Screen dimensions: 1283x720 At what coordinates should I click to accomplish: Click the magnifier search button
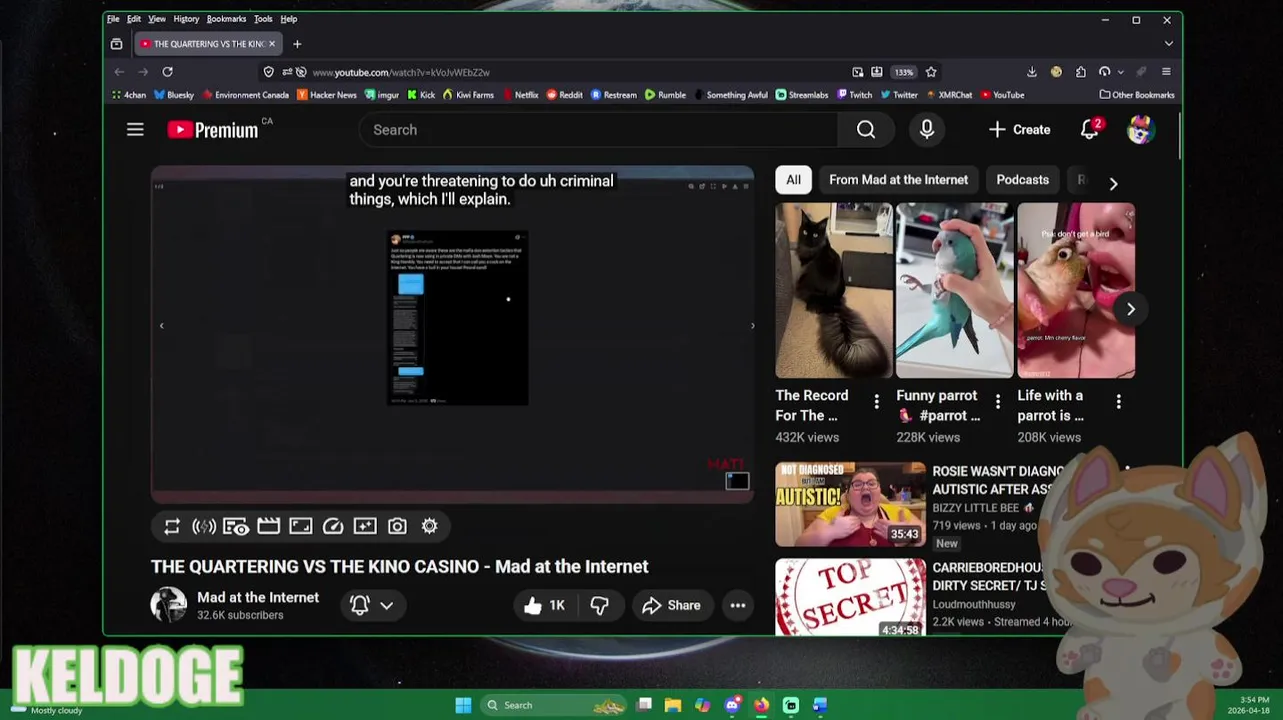(866, 130)
